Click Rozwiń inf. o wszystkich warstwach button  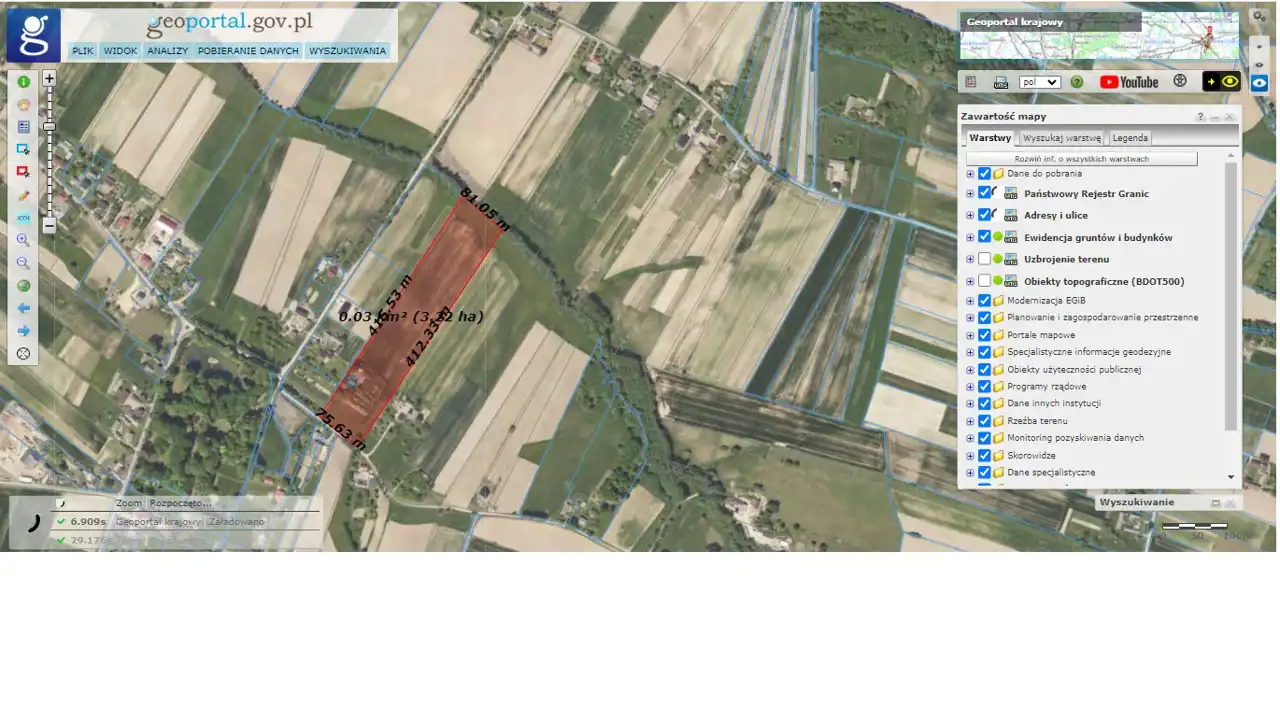(1081, 159)
